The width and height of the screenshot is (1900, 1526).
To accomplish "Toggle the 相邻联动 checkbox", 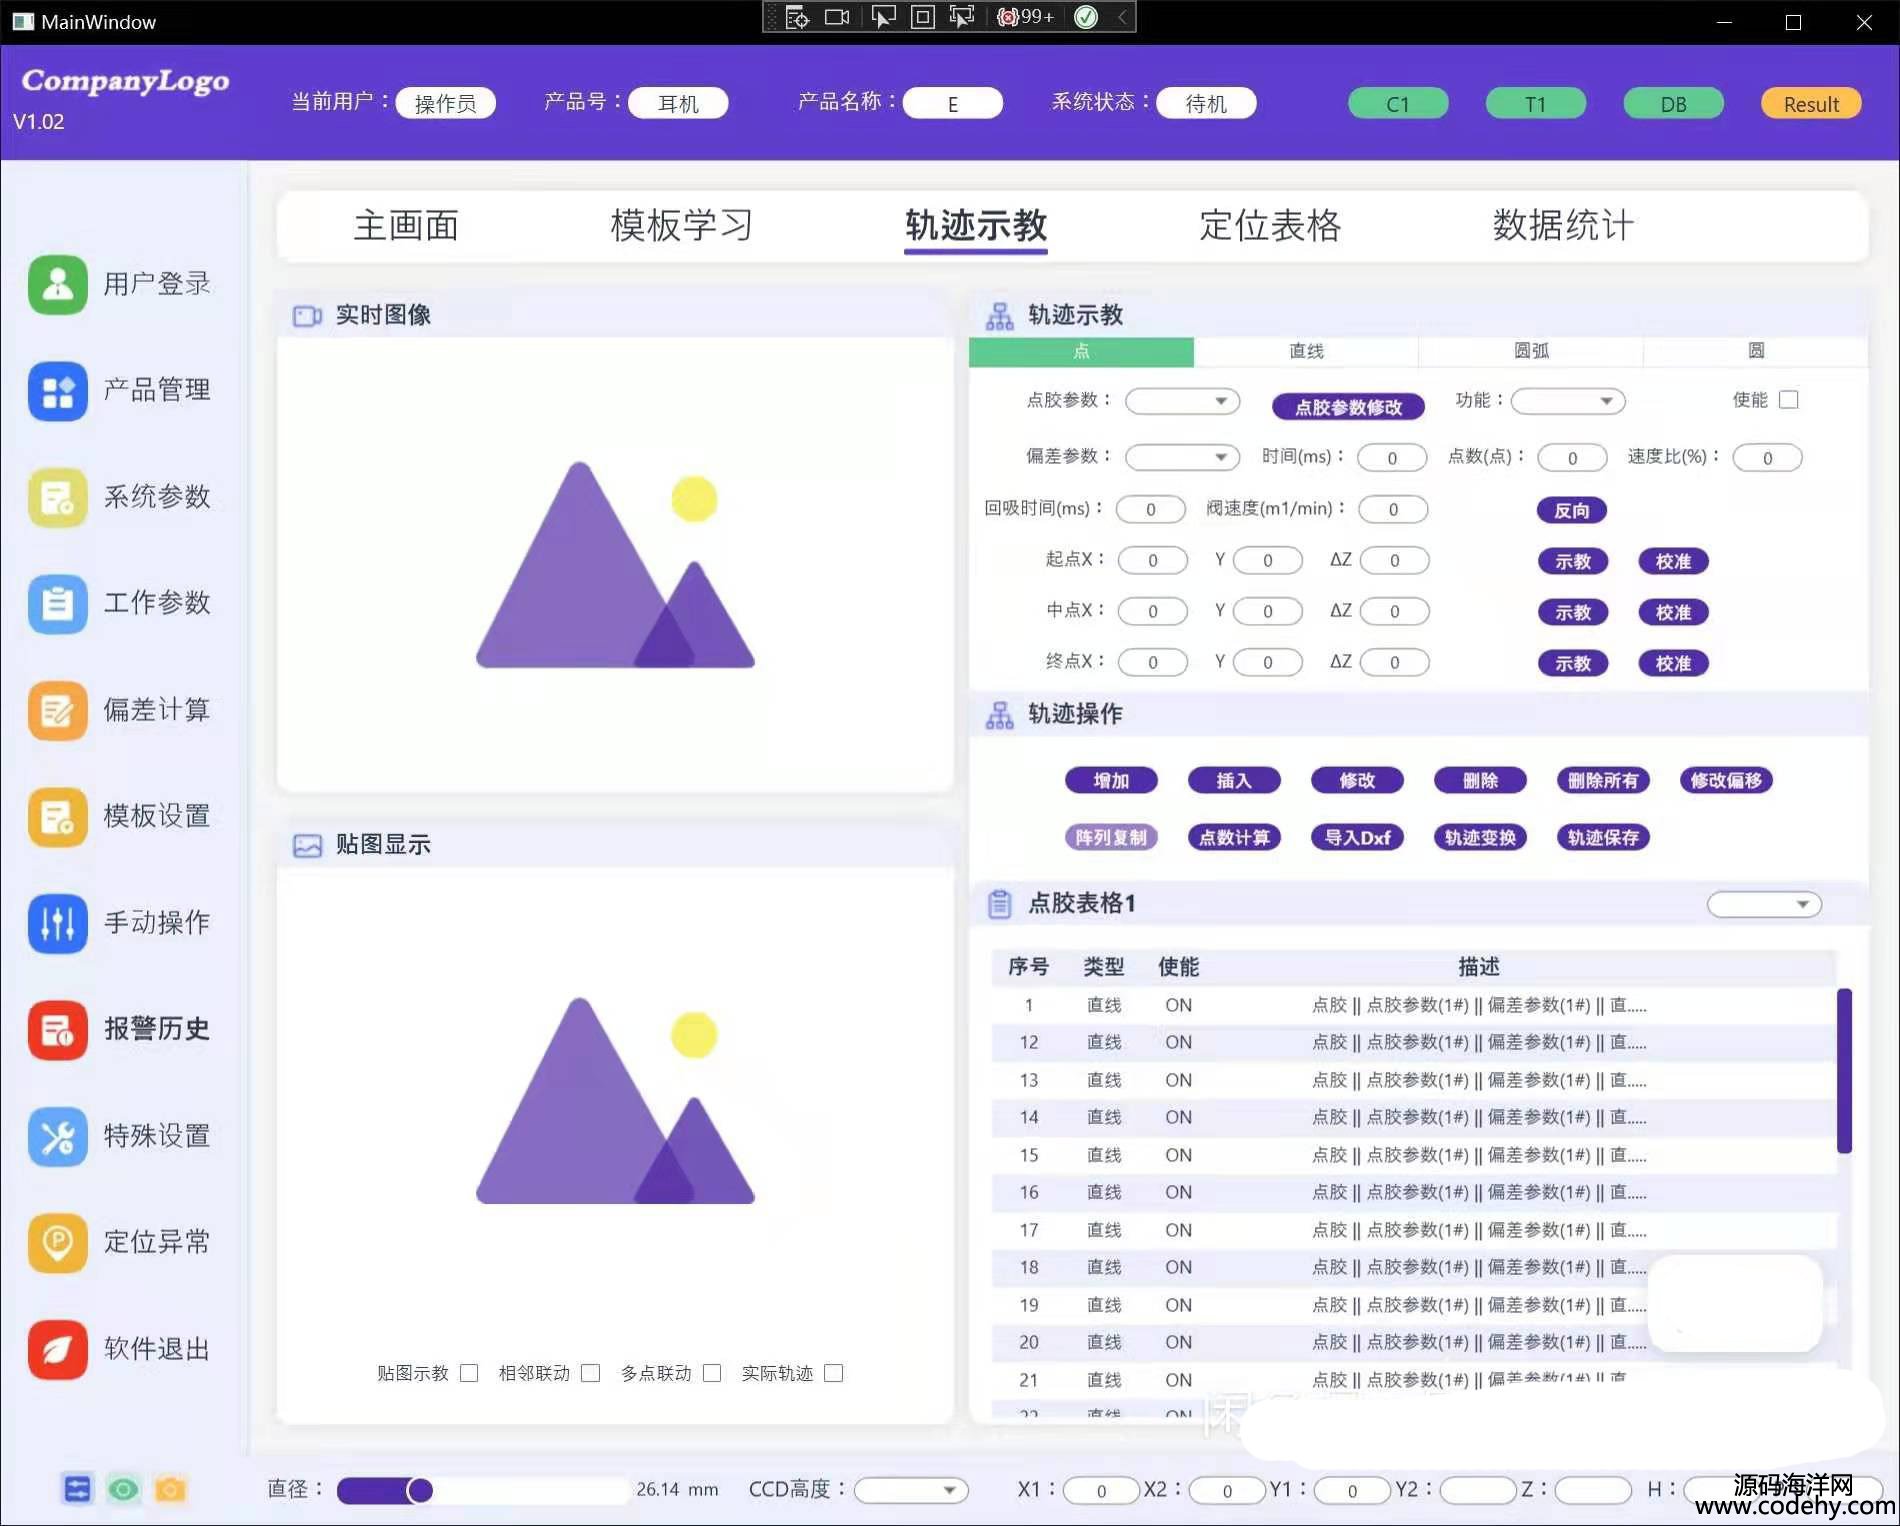I will click(591, 1373).
